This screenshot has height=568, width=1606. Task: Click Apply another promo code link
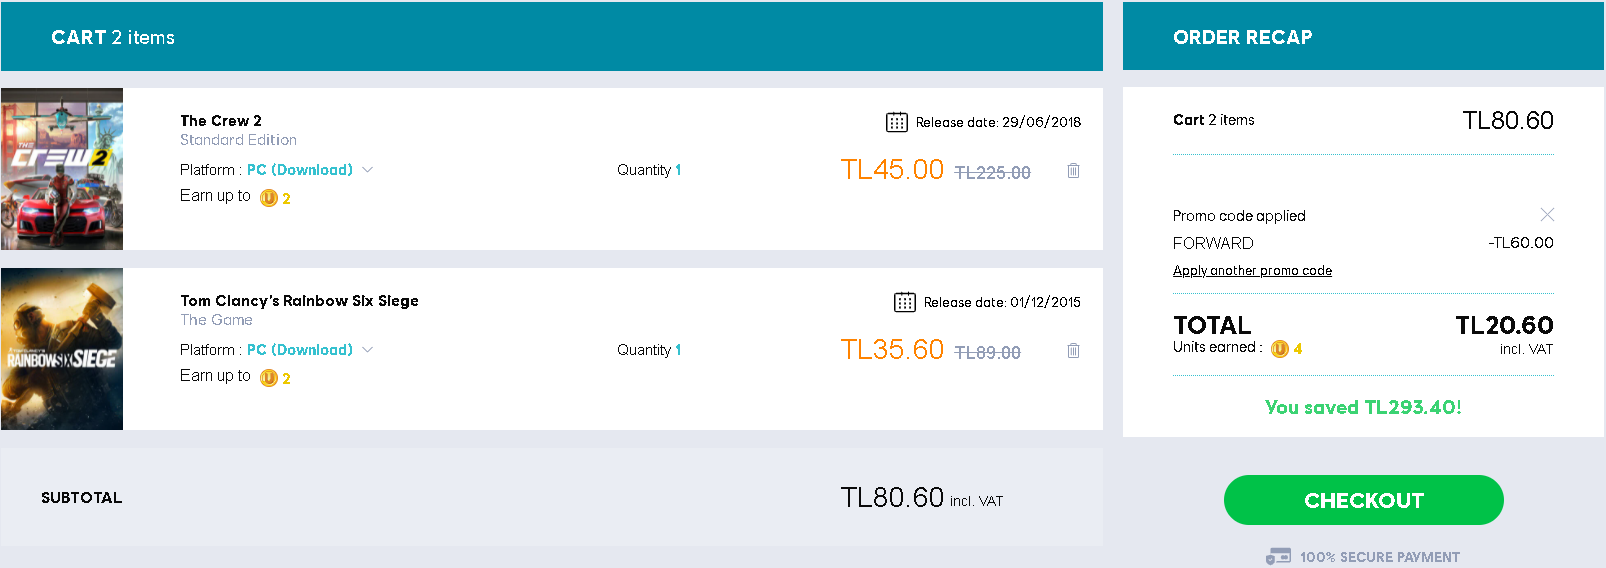coord(1252,271)
